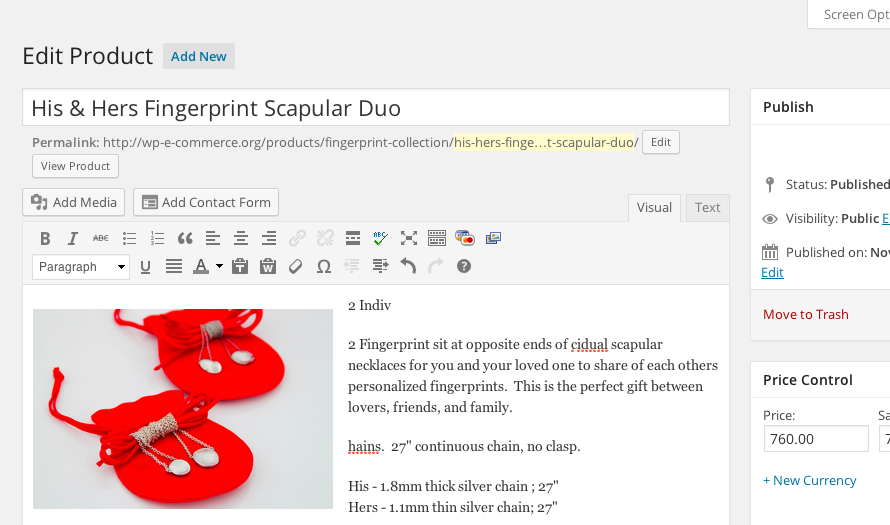
Task: Edit the permalink slug
Action: coord(661,142)
